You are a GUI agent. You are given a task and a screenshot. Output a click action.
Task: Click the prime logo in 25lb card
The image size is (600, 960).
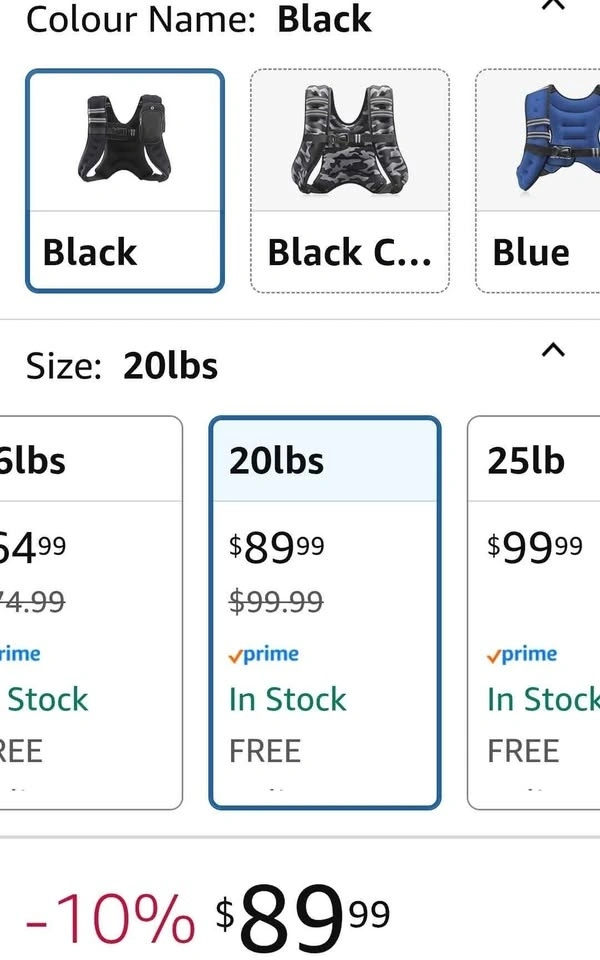[x=522, y=654]
